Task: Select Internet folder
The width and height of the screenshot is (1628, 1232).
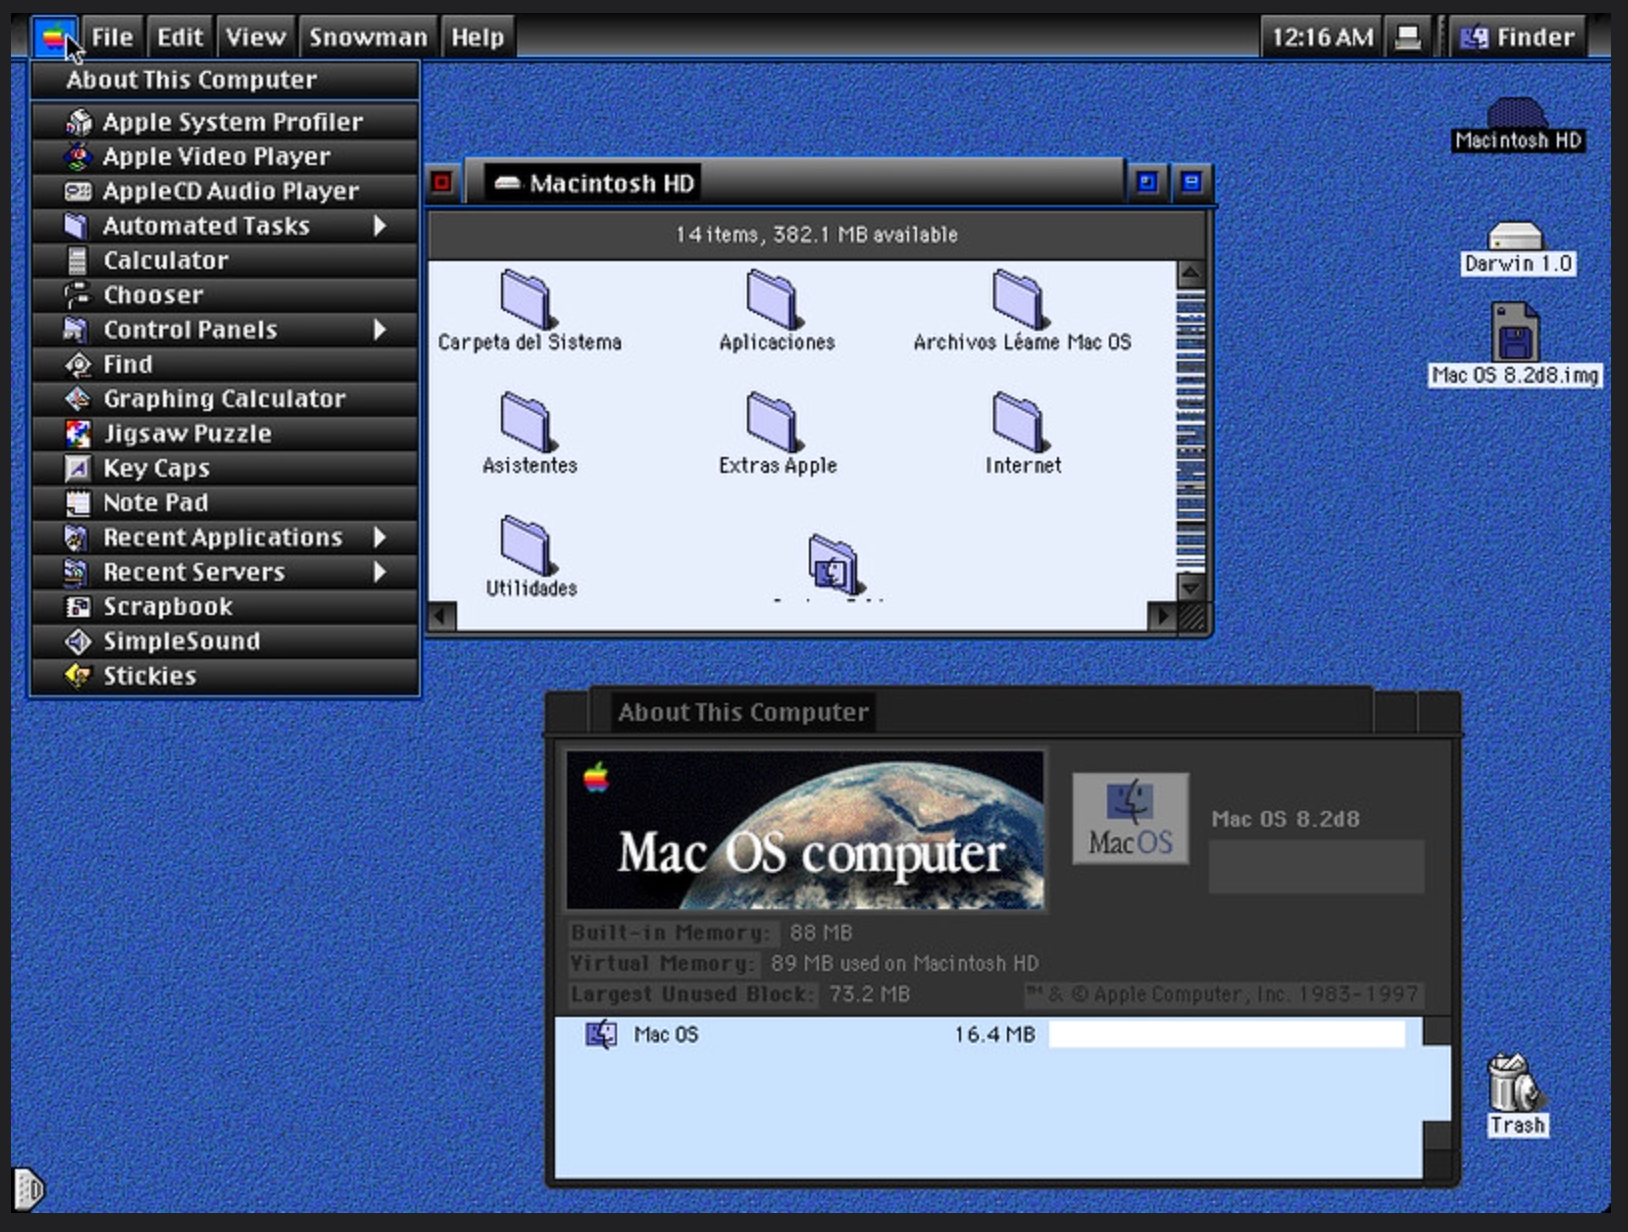Action: tap(1022, 434)
